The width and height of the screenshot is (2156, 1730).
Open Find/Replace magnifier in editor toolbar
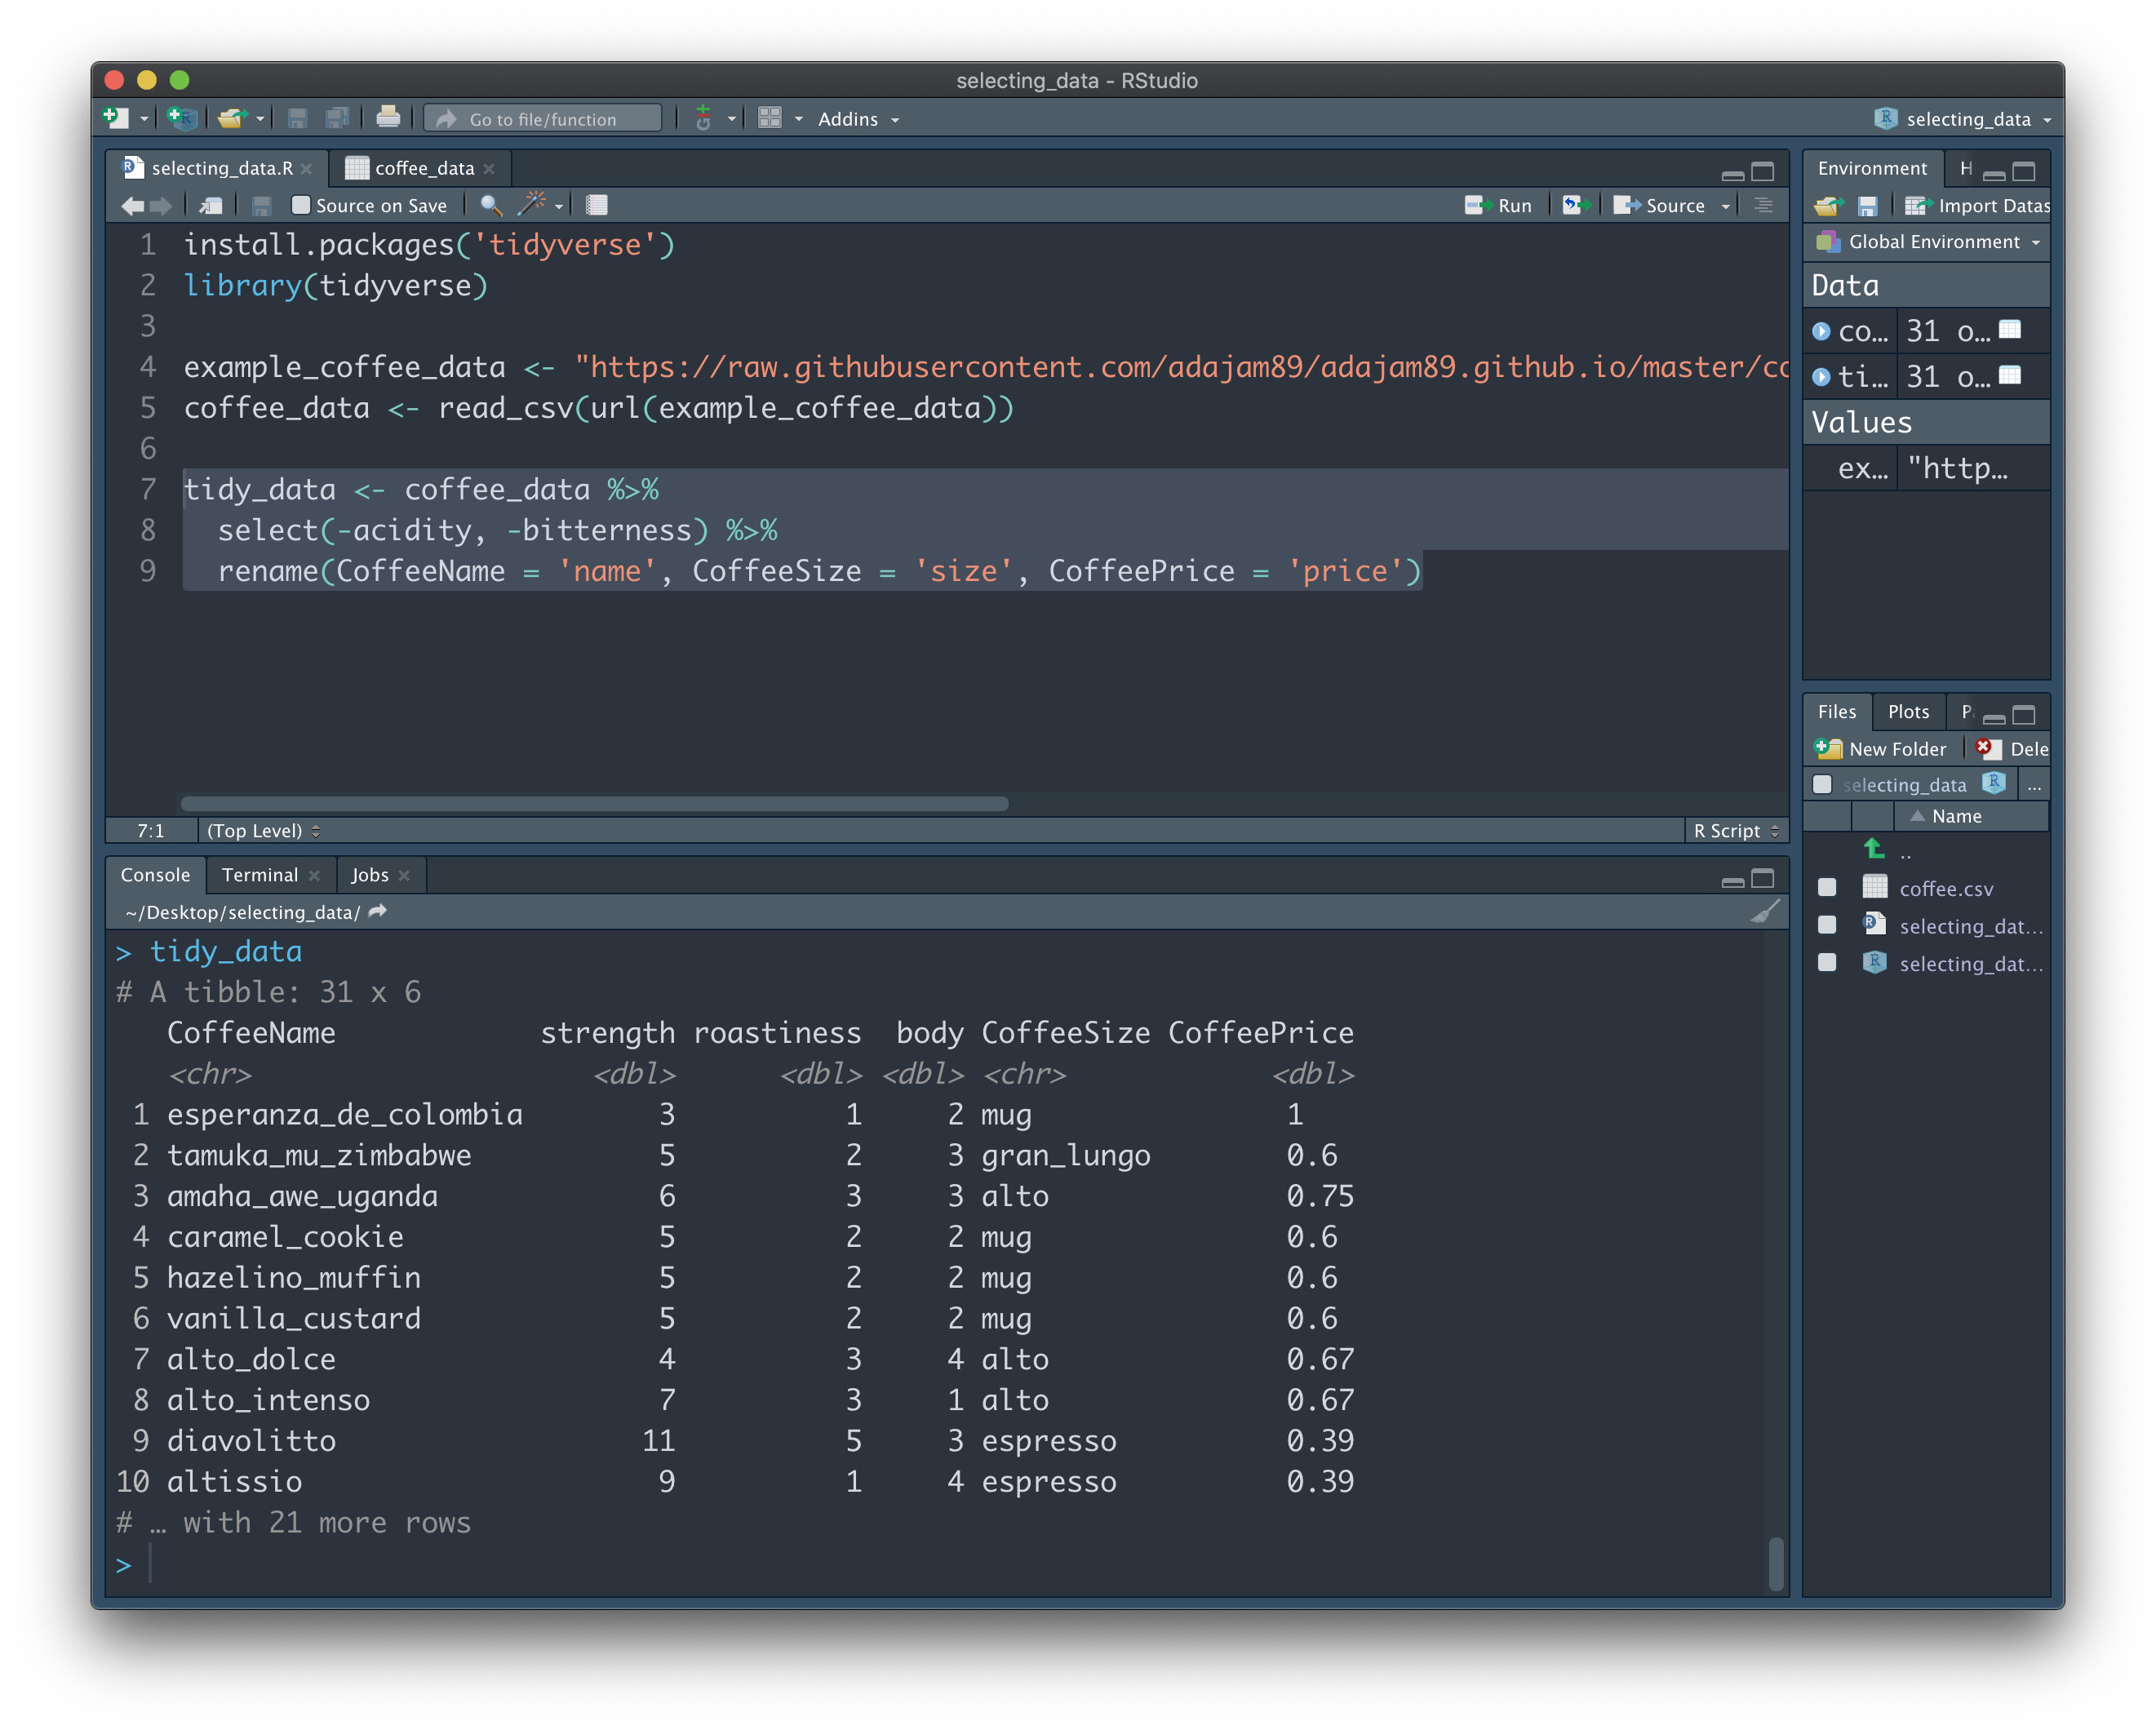490,206
